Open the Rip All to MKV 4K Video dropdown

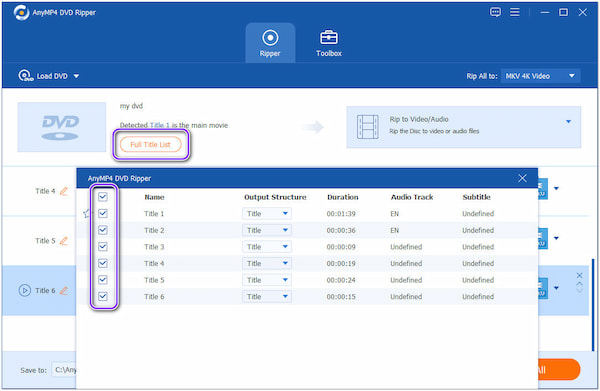(x=540, y=76)
